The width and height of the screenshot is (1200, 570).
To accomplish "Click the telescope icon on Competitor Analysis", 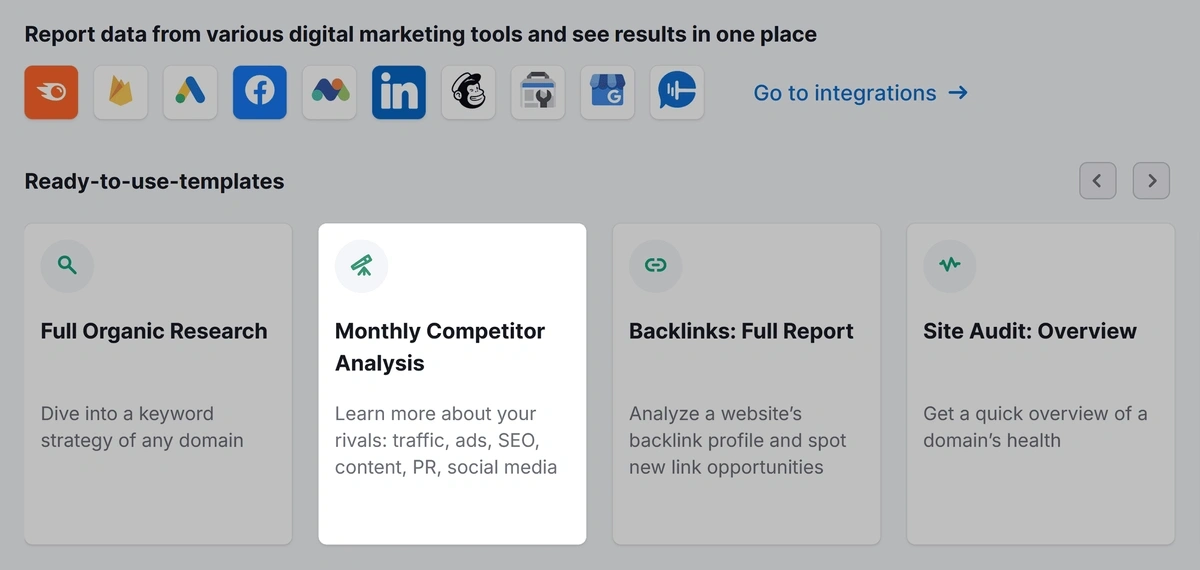I will [x=361, y=266].
